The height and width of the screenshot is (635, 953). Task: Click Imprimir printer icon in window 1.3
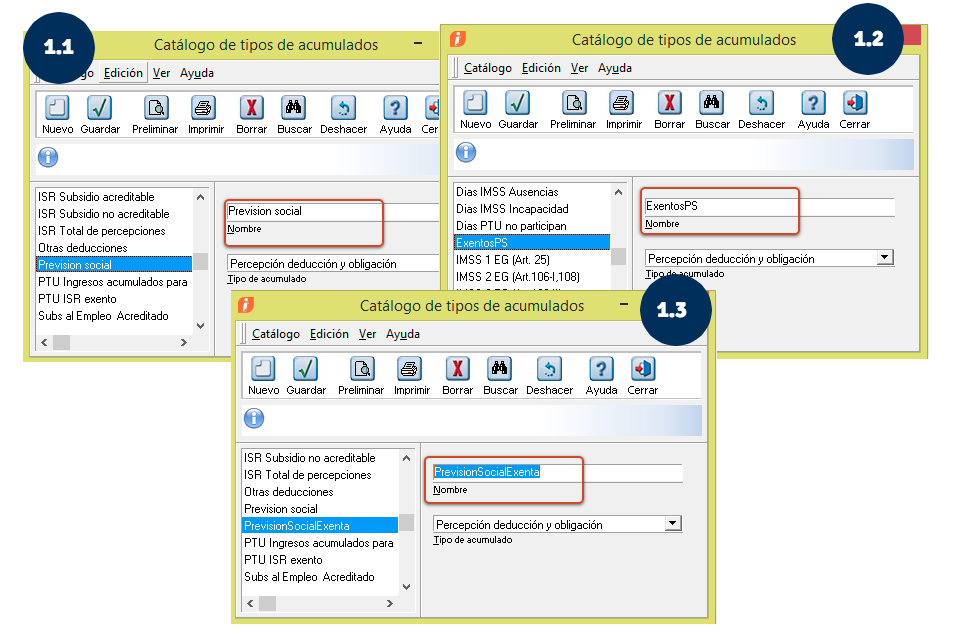click(x=409, y=369)
